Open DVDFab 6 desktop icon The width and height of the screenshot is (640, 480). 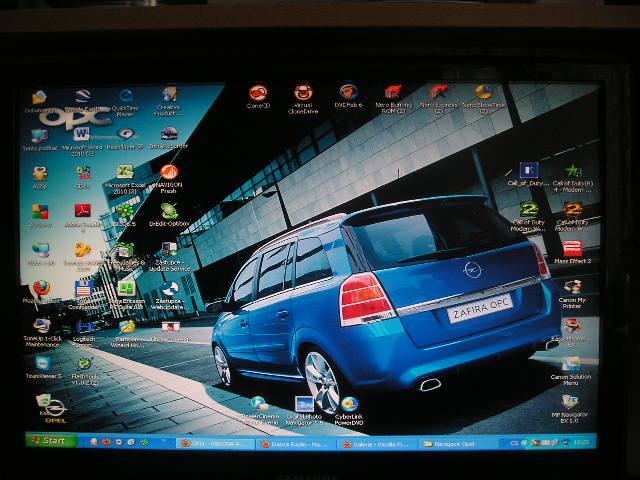(348, 94)
